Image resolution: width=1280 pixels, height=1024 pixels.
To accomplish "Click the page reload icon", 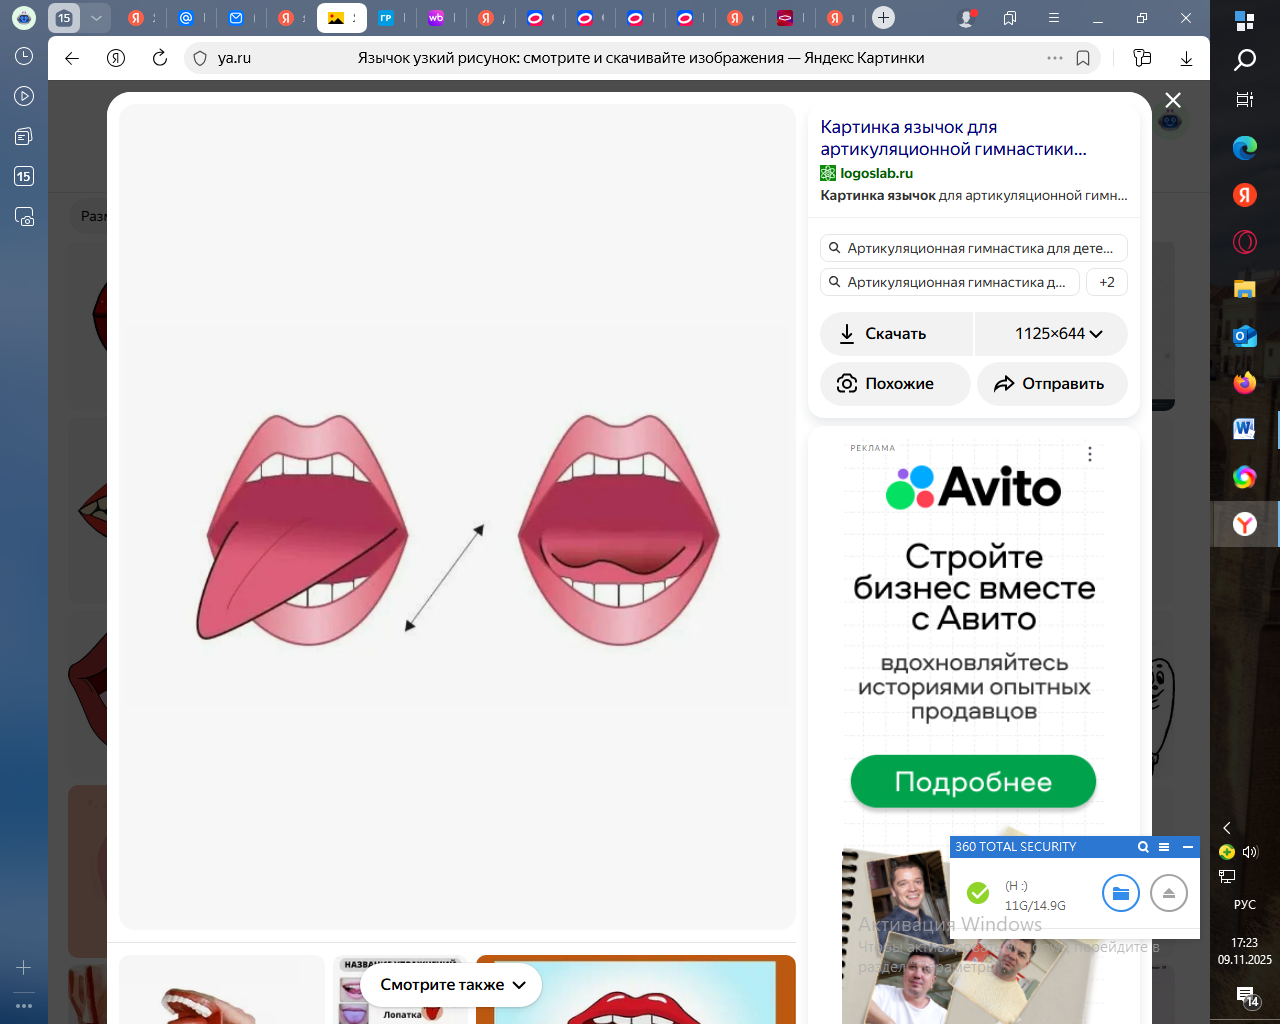I will 160,58.
